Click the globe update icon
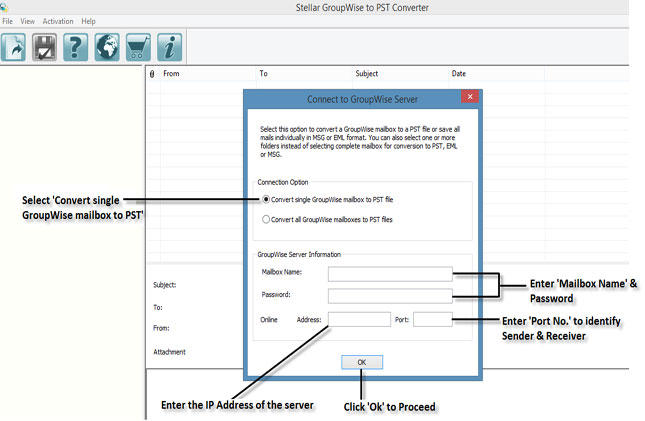Image resolution: width=645 pixels, height=421 pixels. [x=107, y=47]
